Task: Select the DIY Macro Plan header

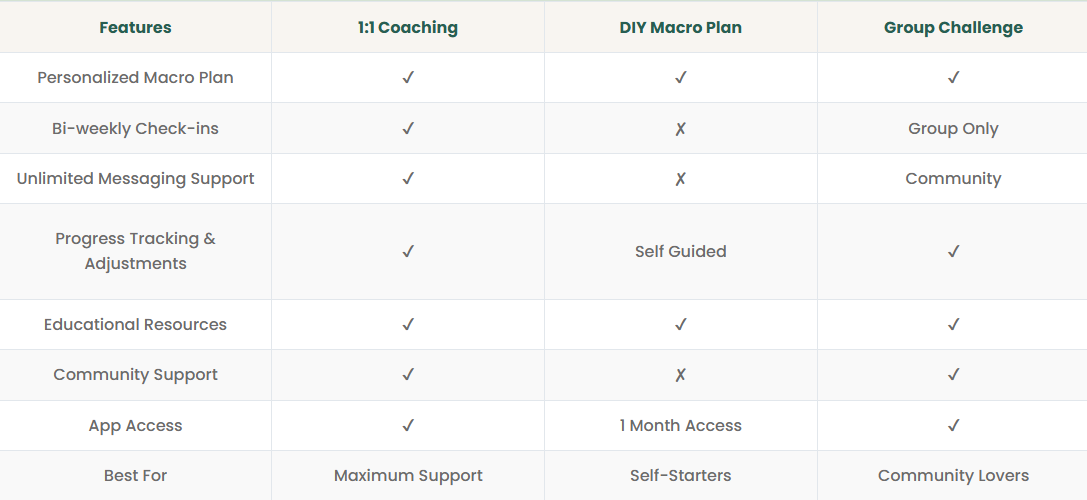Action: (681, 28)
